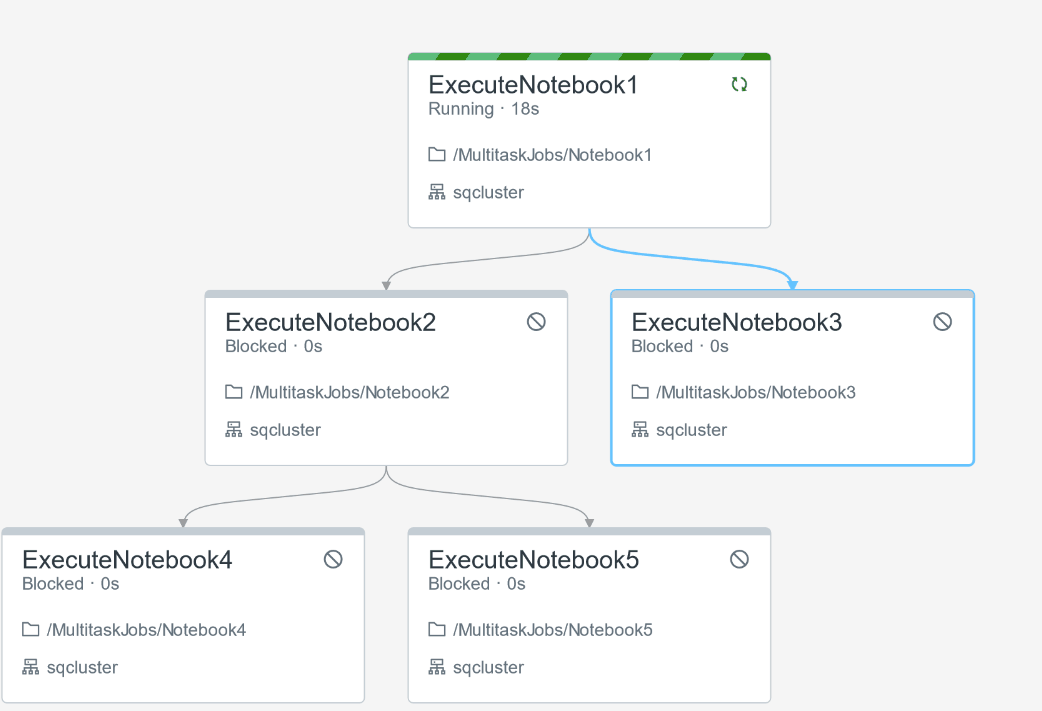Select the ExecuteNotebook1 task title
The width and height of the screenshot is (1042, 711).
pyautogui.click(x=533, y=85)
